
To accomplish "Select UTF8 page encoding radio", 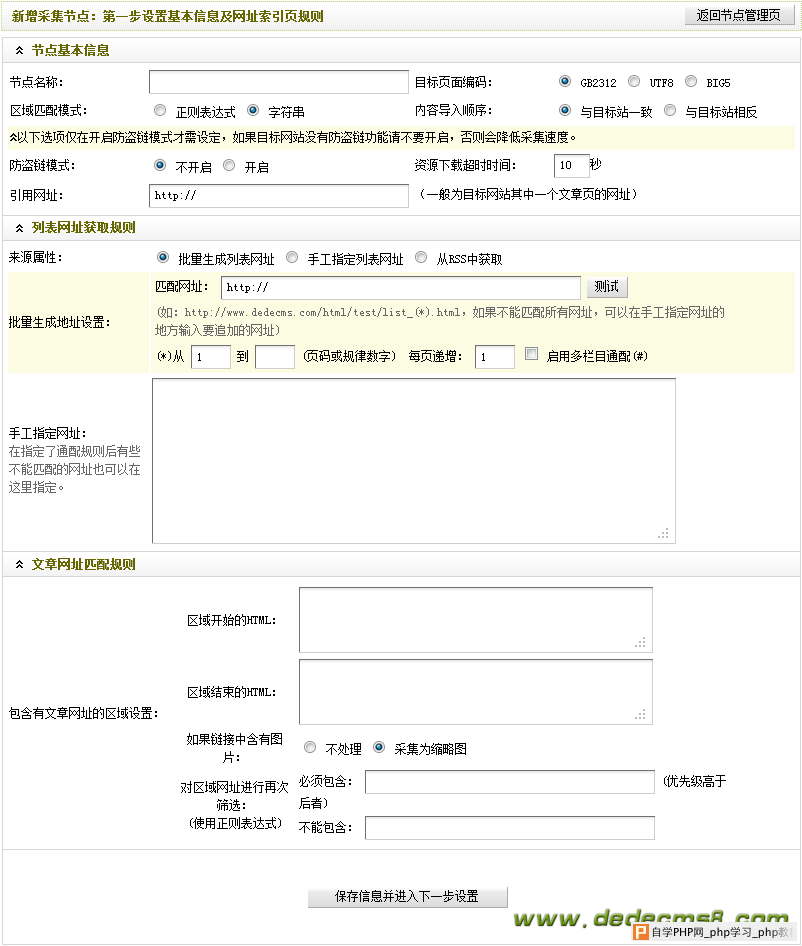I will 634,82.
